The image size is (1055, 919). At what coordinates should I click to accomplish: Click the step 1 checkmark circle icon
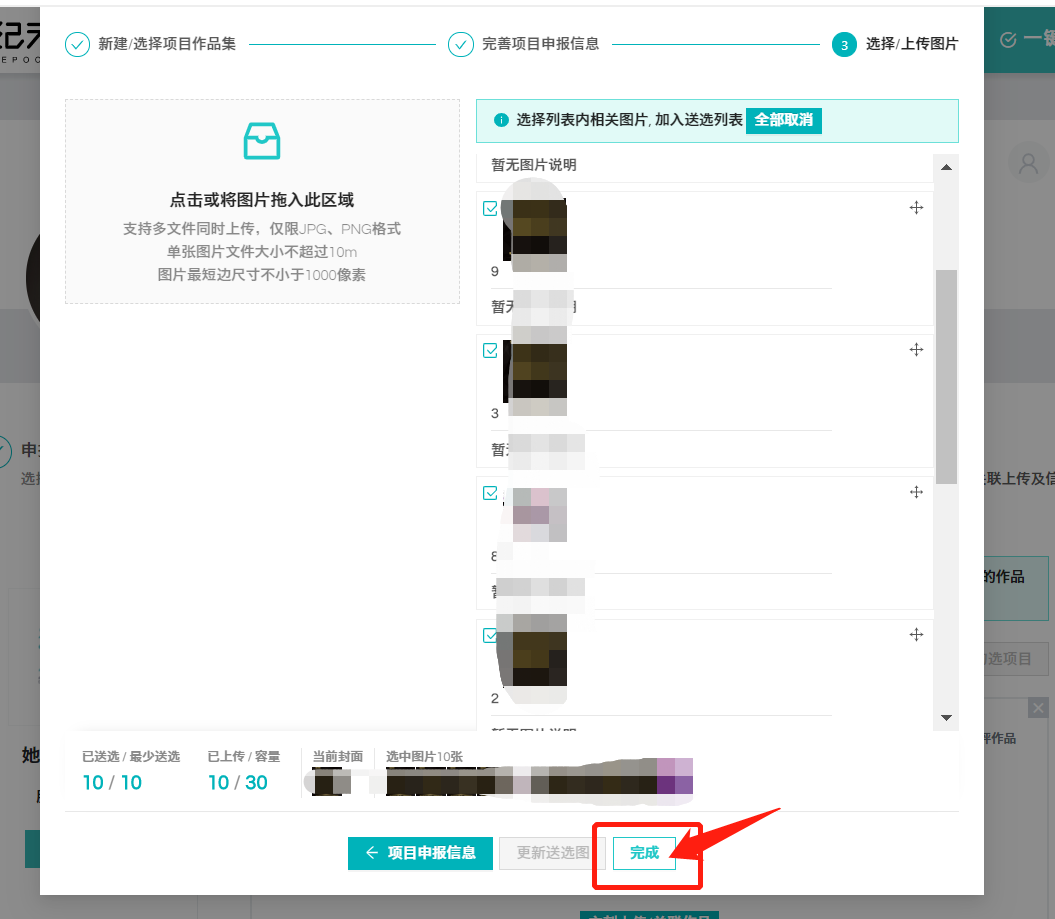[x=77, y=44]
